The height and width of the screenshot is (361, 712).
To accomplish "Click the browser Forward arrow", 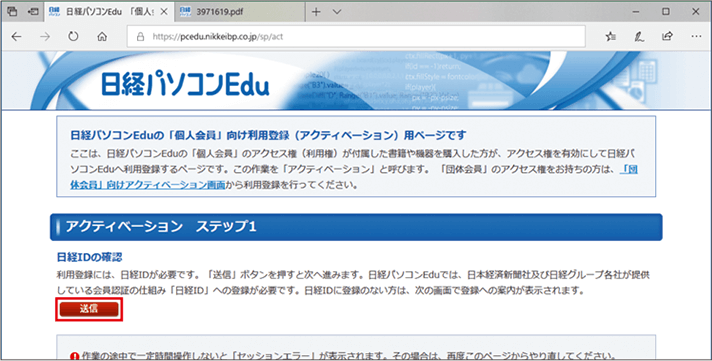I will 45,37.
